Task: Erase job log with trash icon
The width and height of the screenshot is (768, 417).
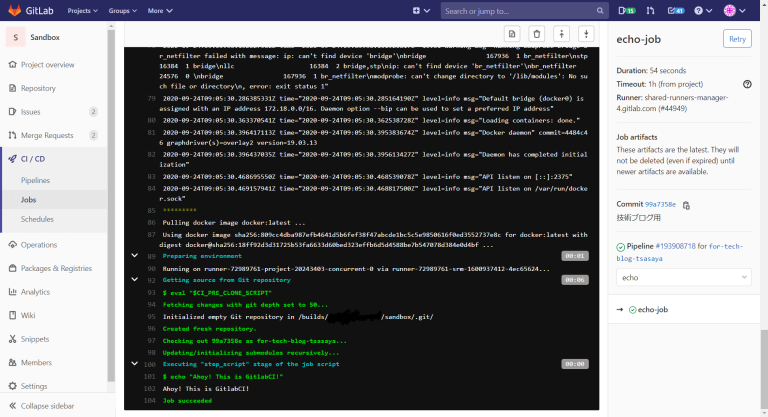Action: coord(537,34)
